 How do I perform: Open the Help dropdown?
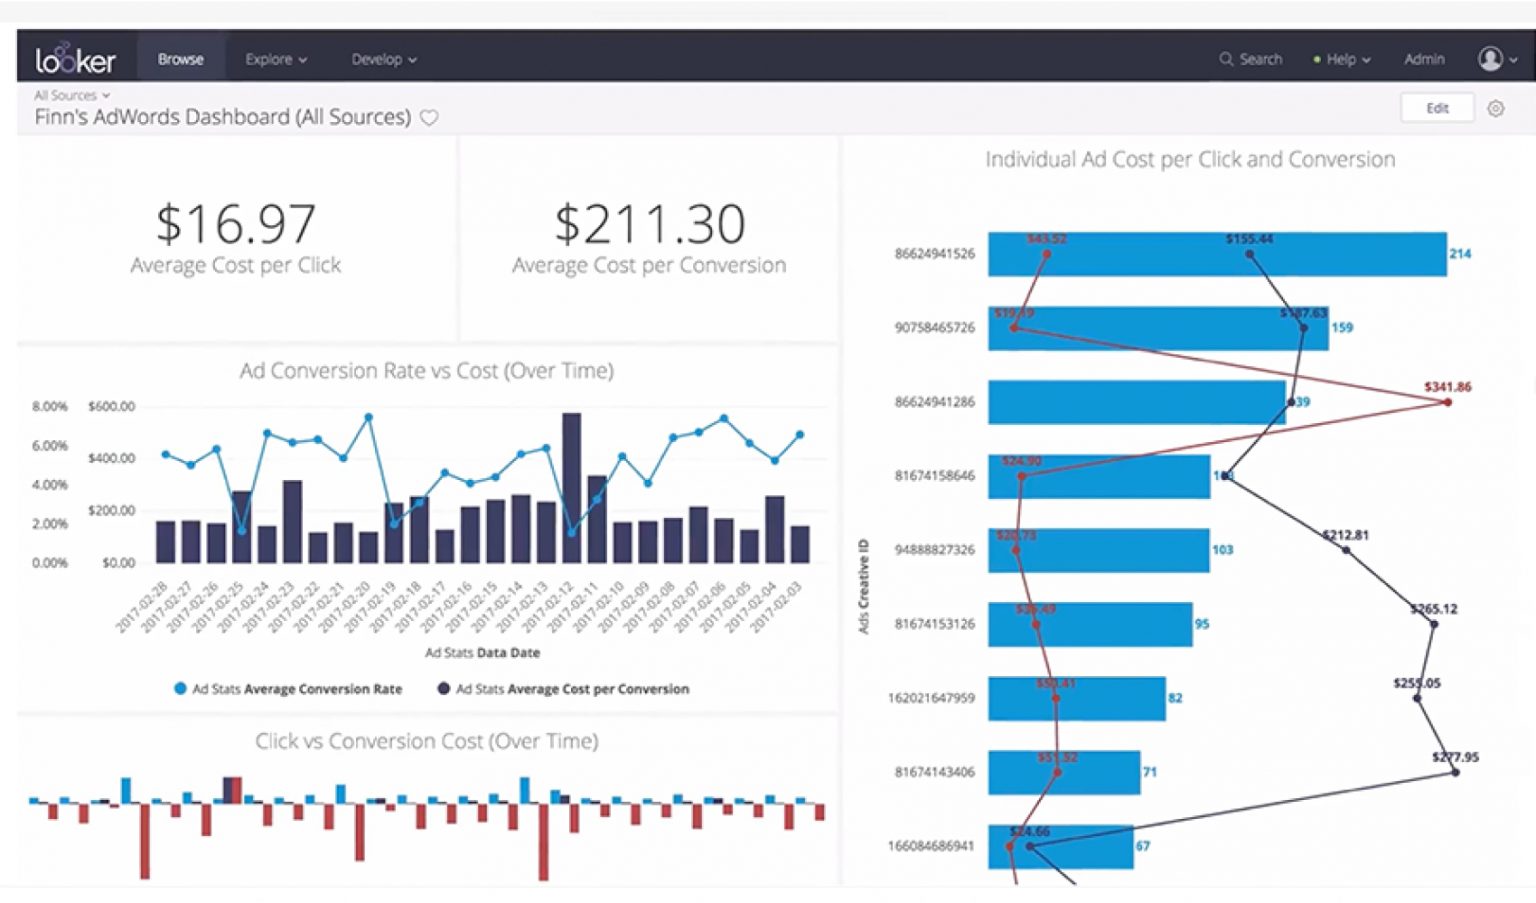[x=1344, y=59]
